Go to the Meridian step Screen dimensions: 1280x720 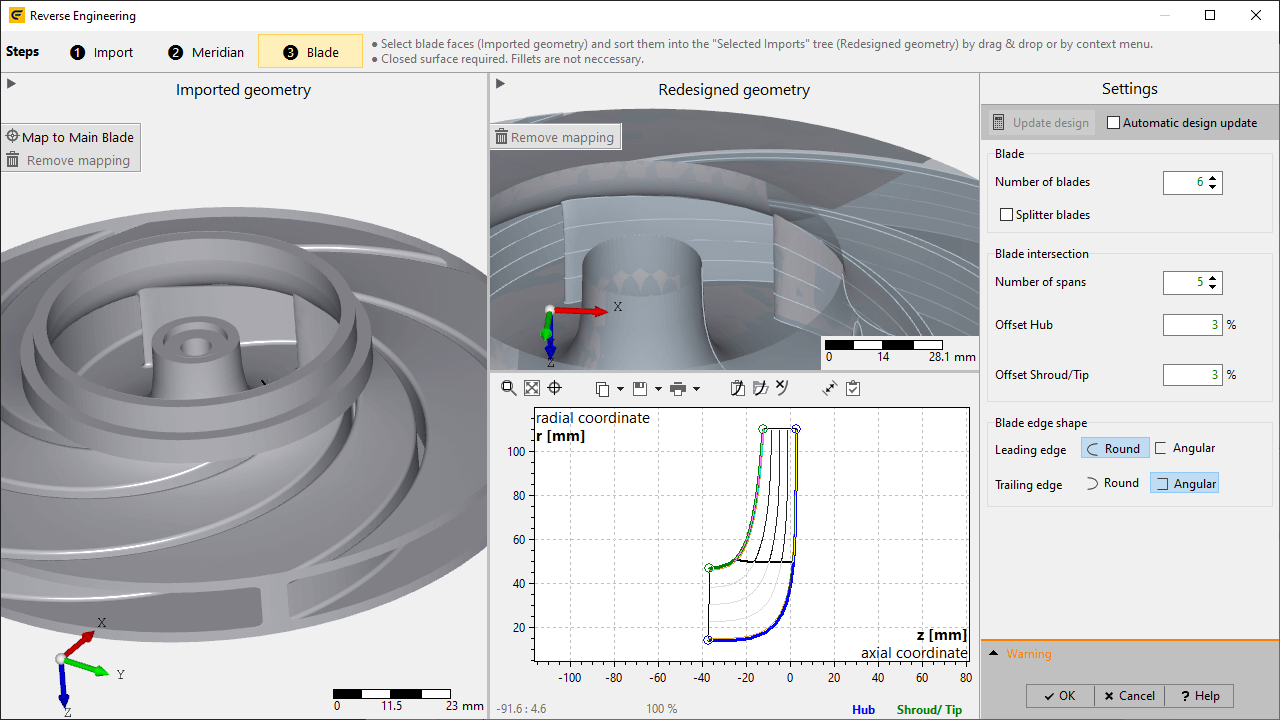pos(206,52)
